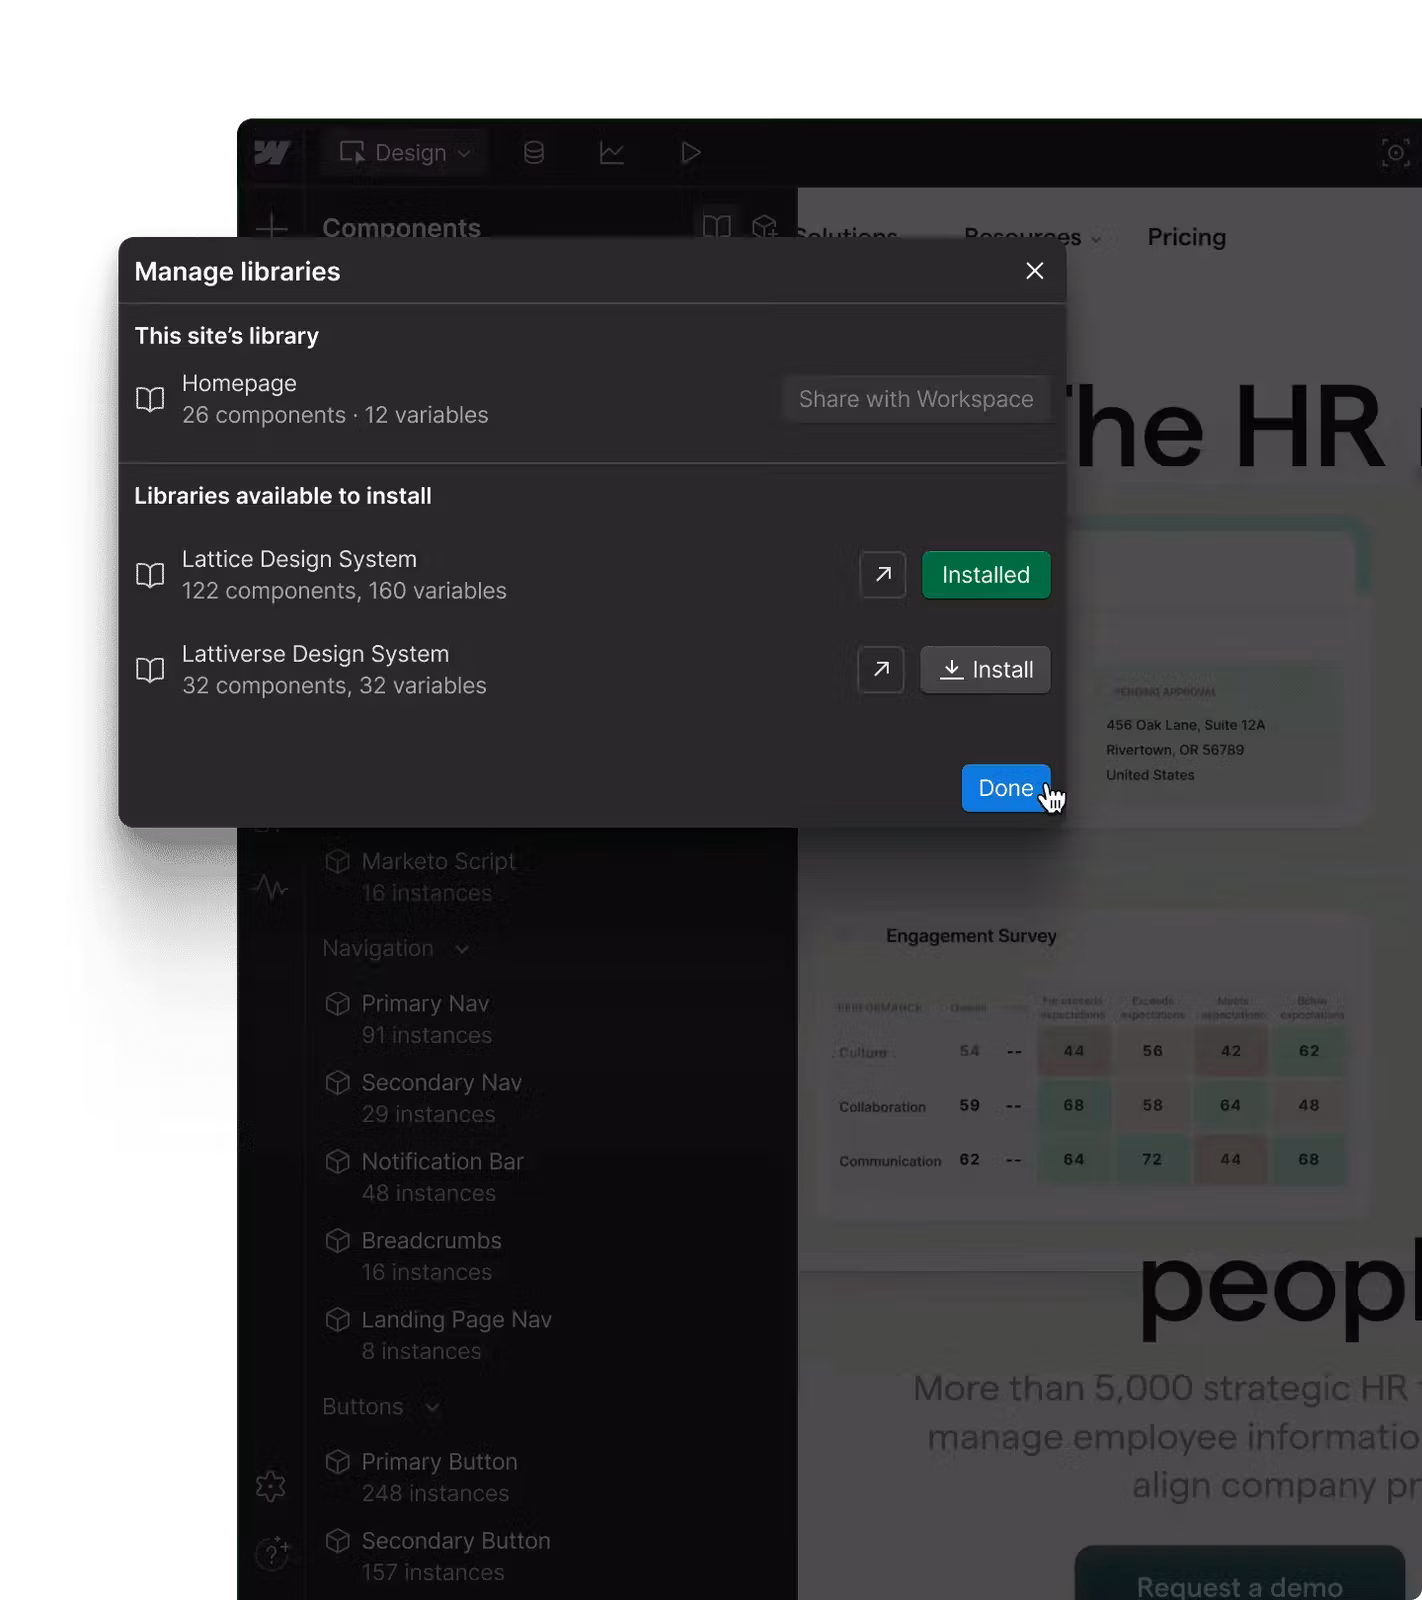Close the Manage libraries dialog

pyautogui.click(x=1034, y=271)
